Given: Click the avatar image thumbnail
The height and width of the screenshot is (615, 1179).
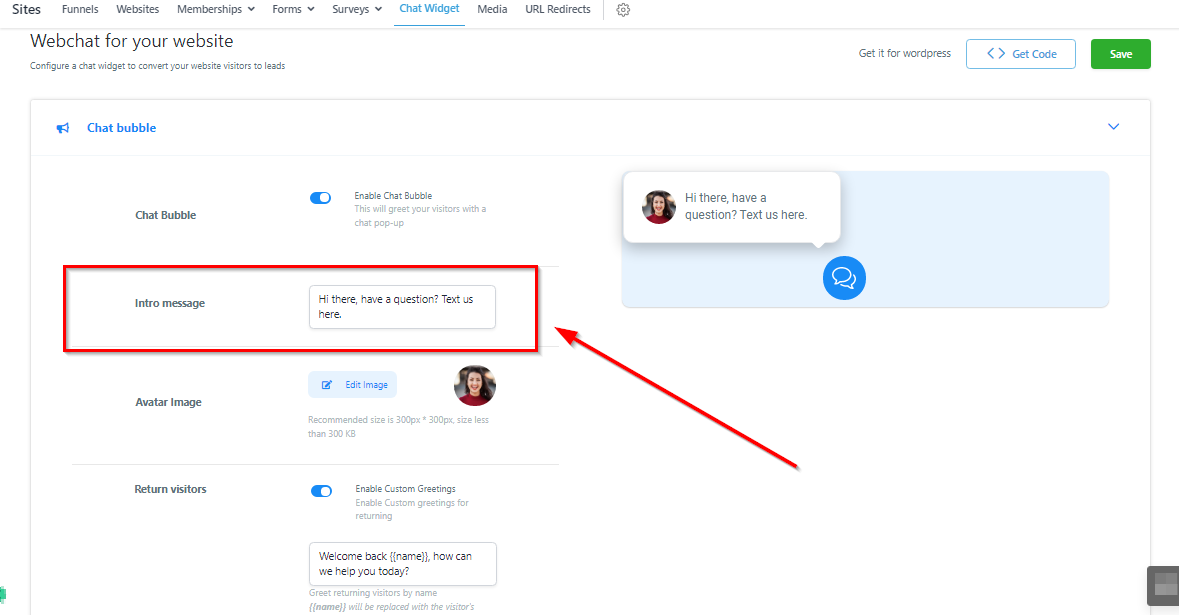Looking at the screenshot, I should point(475,385).
